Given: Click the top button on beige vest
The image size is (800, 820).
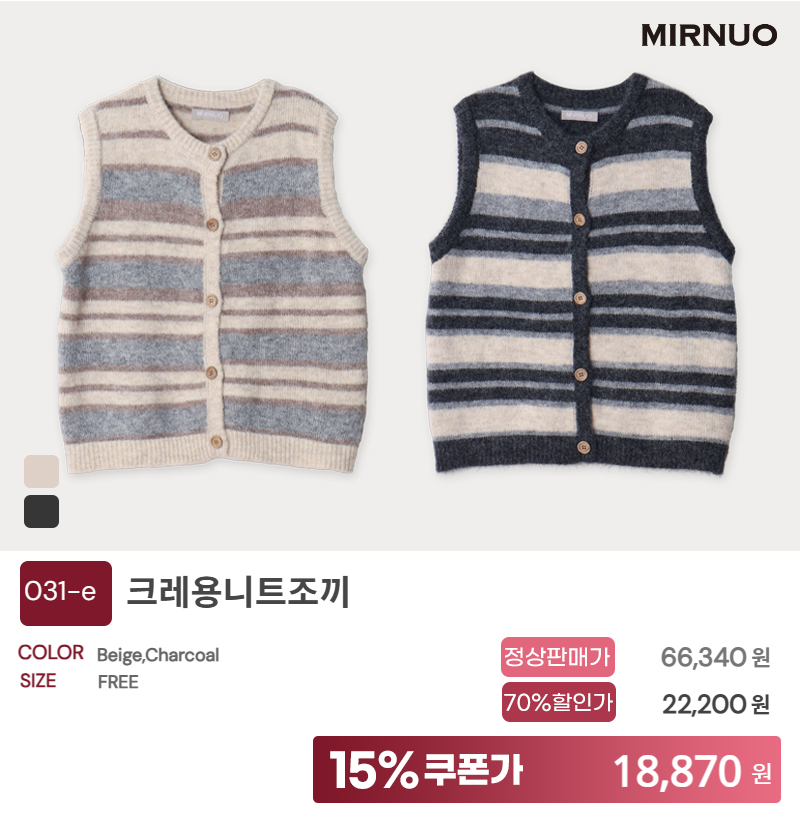Looking at the screenshot, I should (214, 154).
